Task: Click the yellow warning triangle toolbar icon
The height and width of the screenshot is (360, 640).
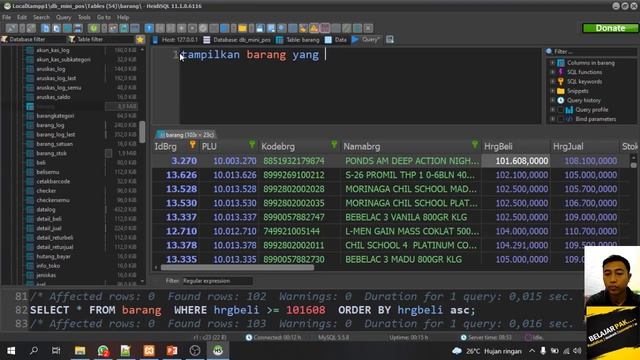Action: [314, 28]
